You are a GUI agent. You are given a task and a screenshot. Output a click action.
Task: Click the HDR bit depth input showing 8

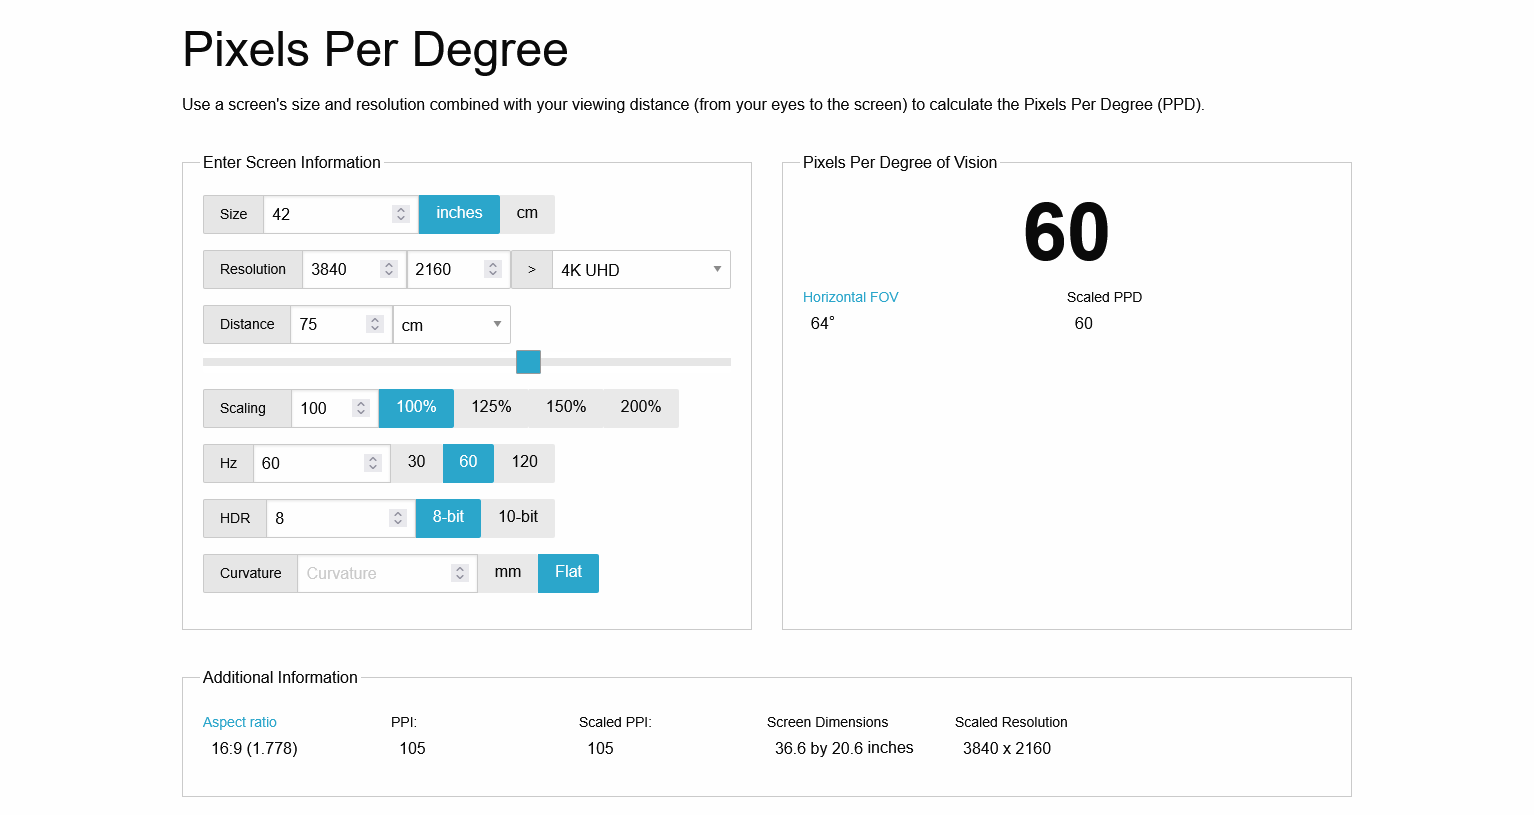pos(340,518)
